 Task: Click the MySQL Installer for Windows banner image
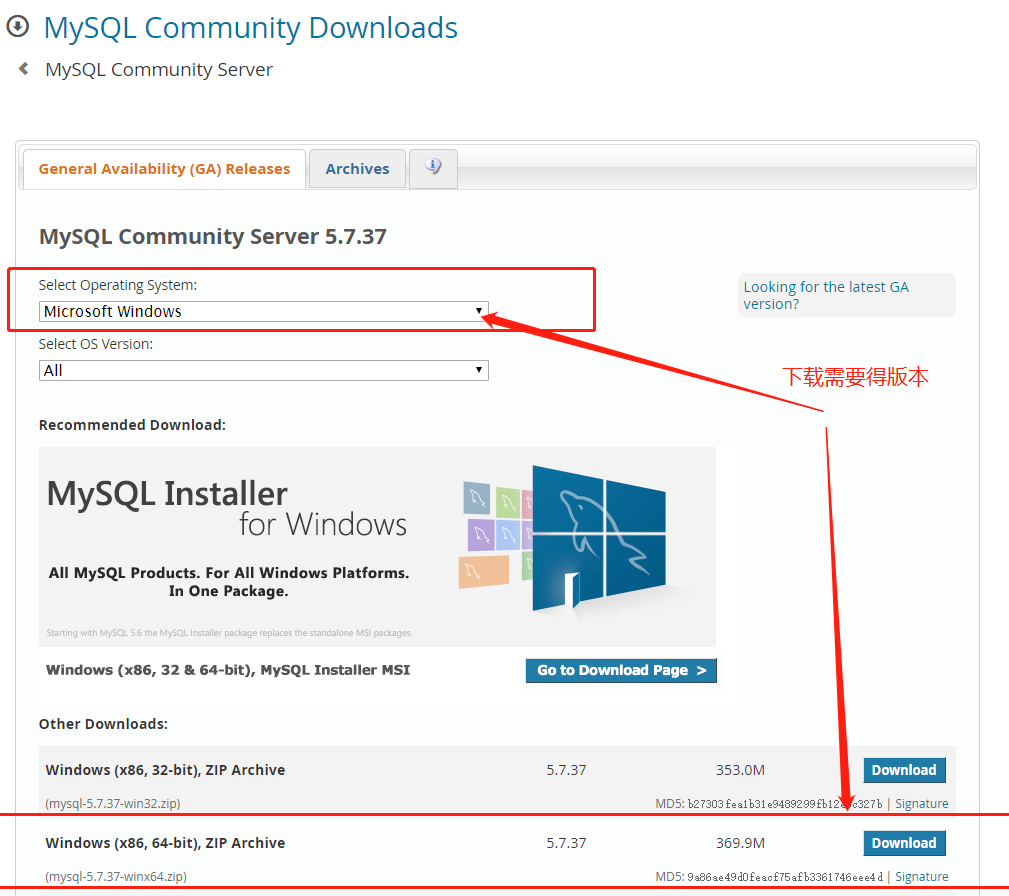click(x=377, y=545)
